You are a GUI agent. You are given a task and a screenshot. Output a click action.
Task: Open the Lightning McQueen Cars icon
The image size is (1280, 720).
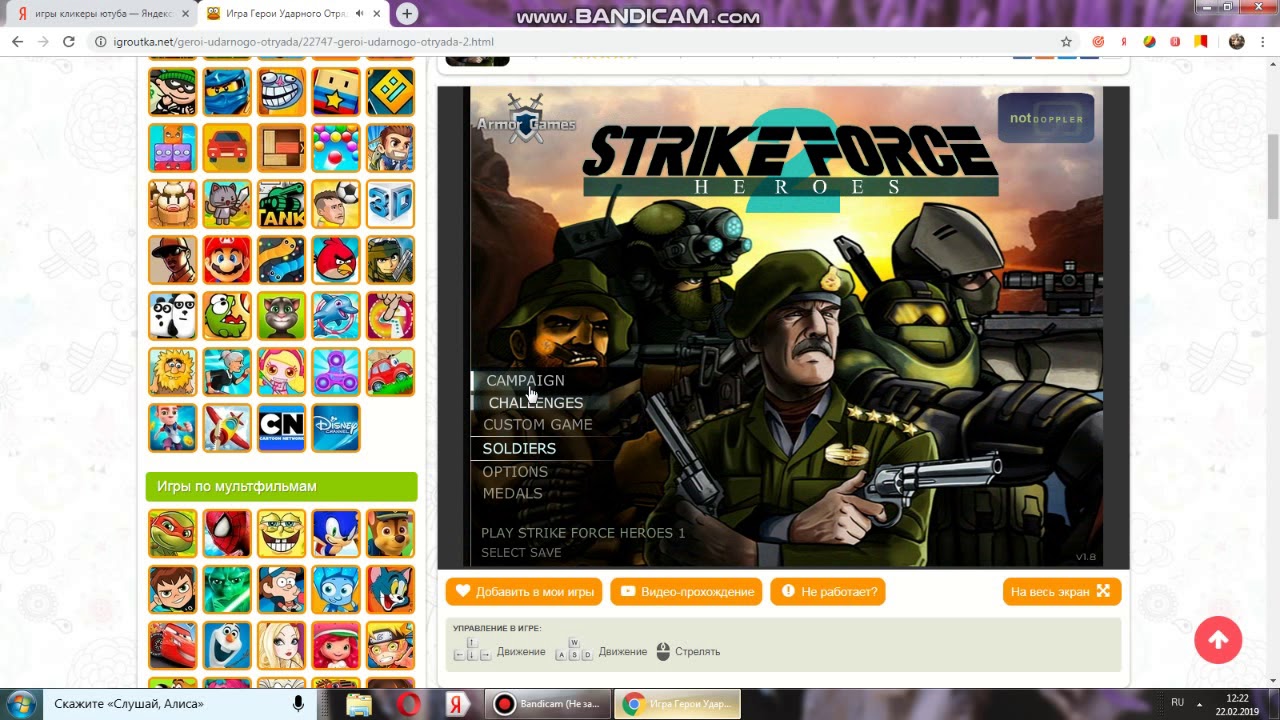coord(173,645)
